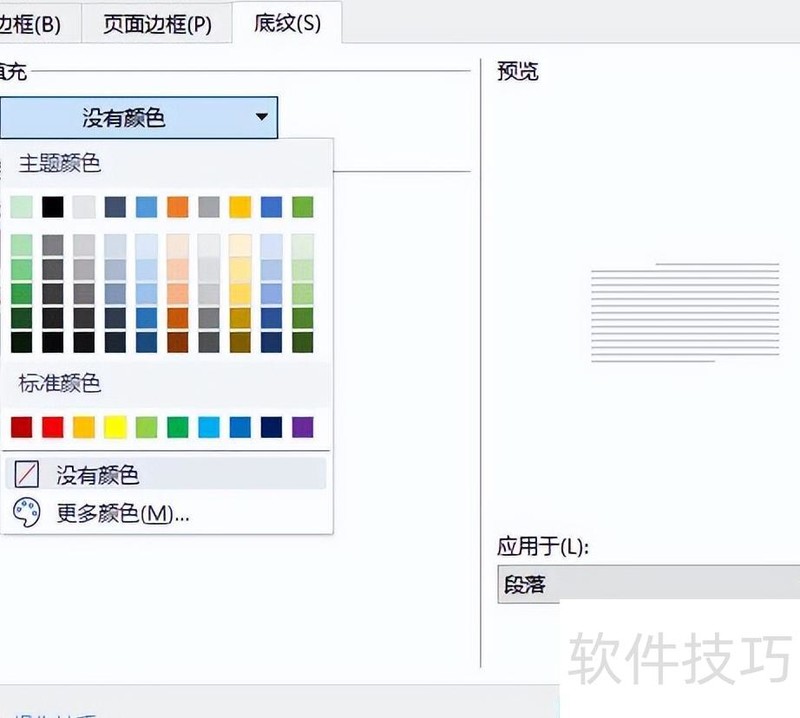The width and height of the screenshot is (800, 718).
Task: Select the orange theme color
Action: click(177, 206)
